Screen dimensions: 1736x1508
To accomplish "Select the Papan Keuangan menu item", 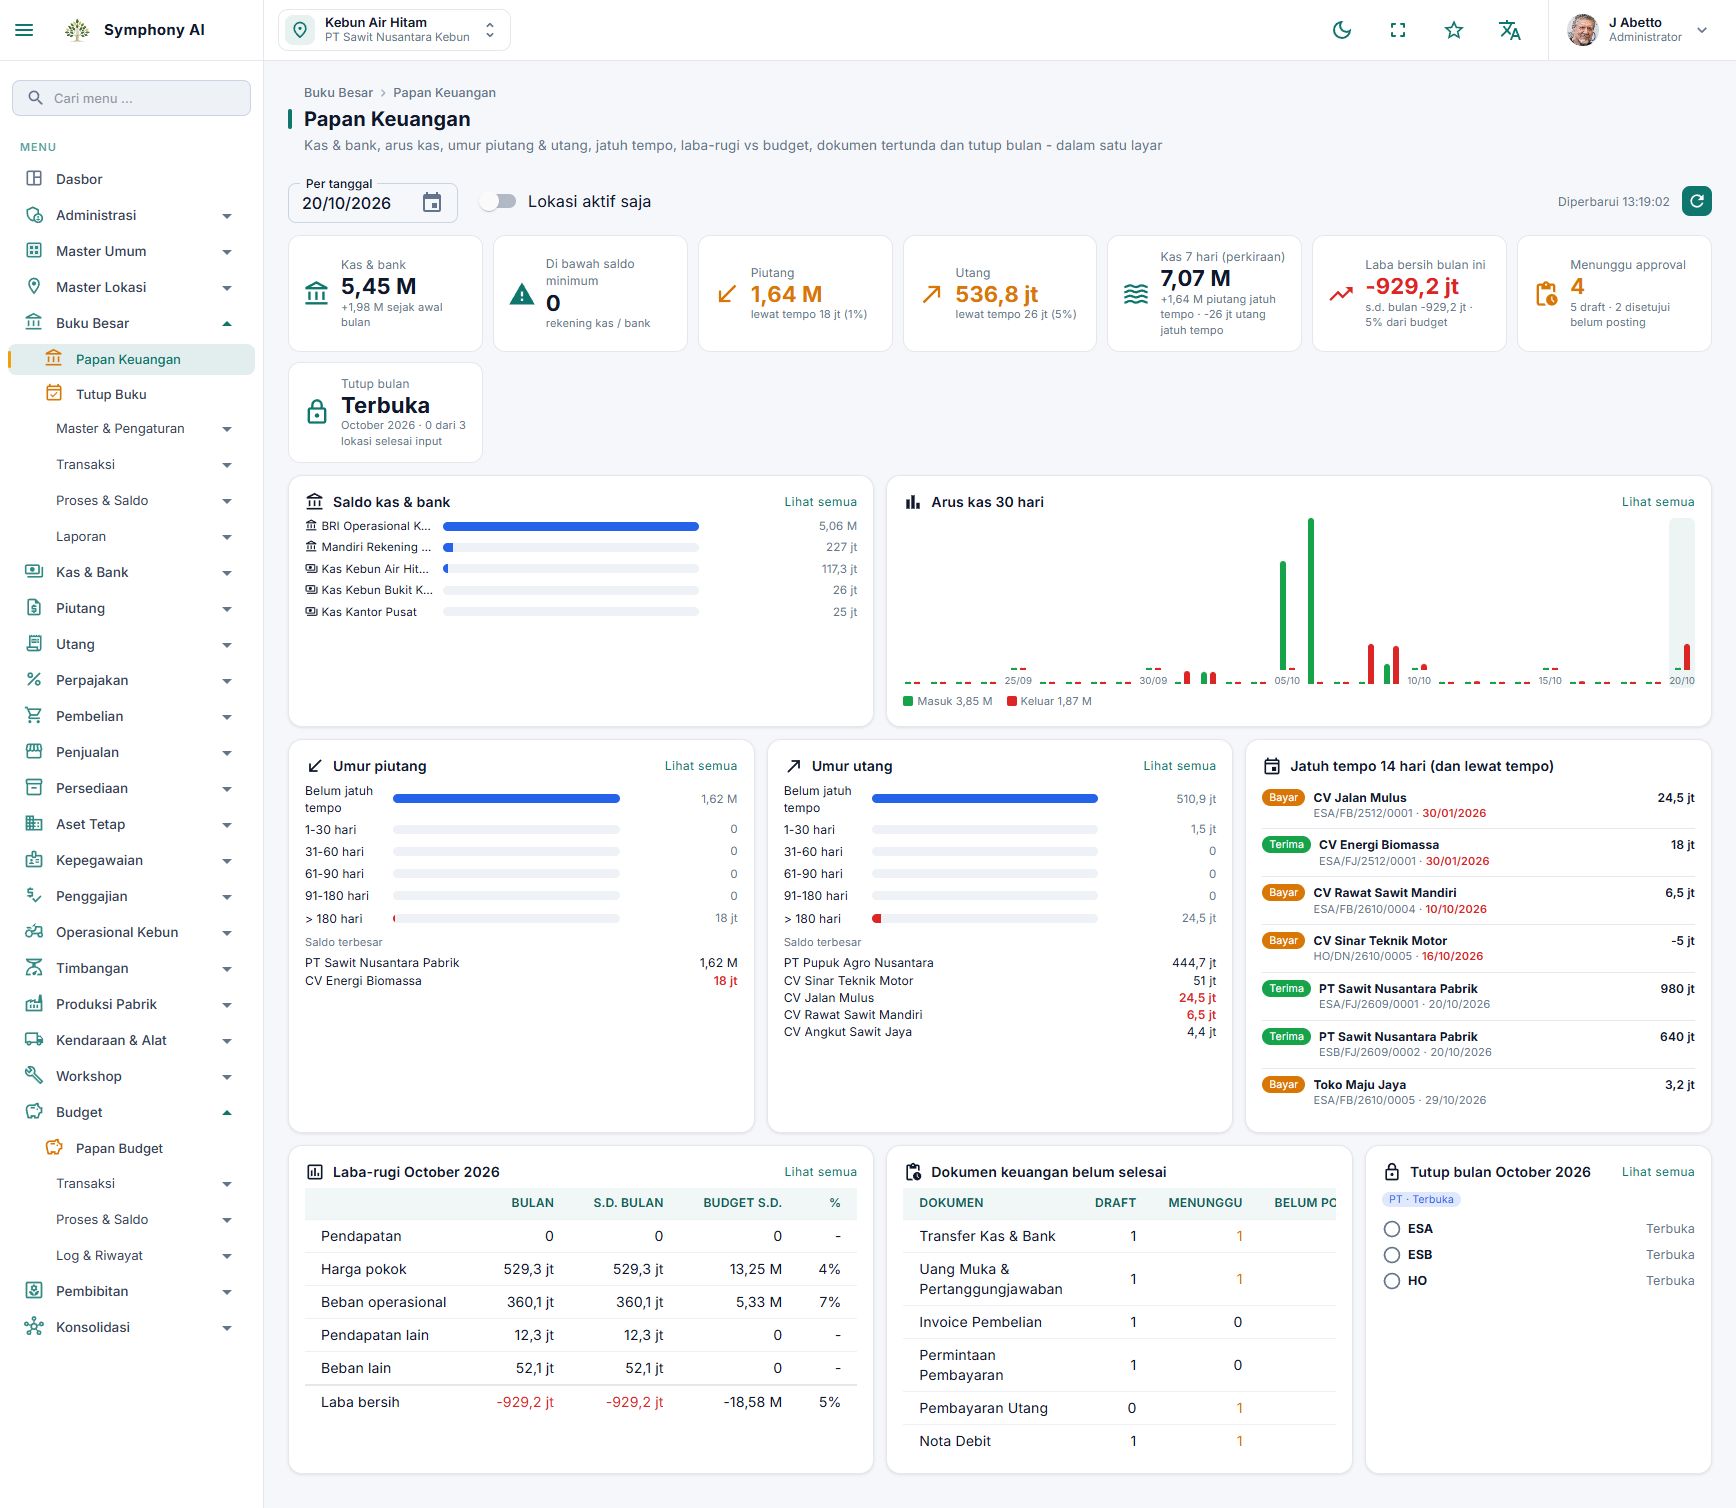I will (131, 359).
